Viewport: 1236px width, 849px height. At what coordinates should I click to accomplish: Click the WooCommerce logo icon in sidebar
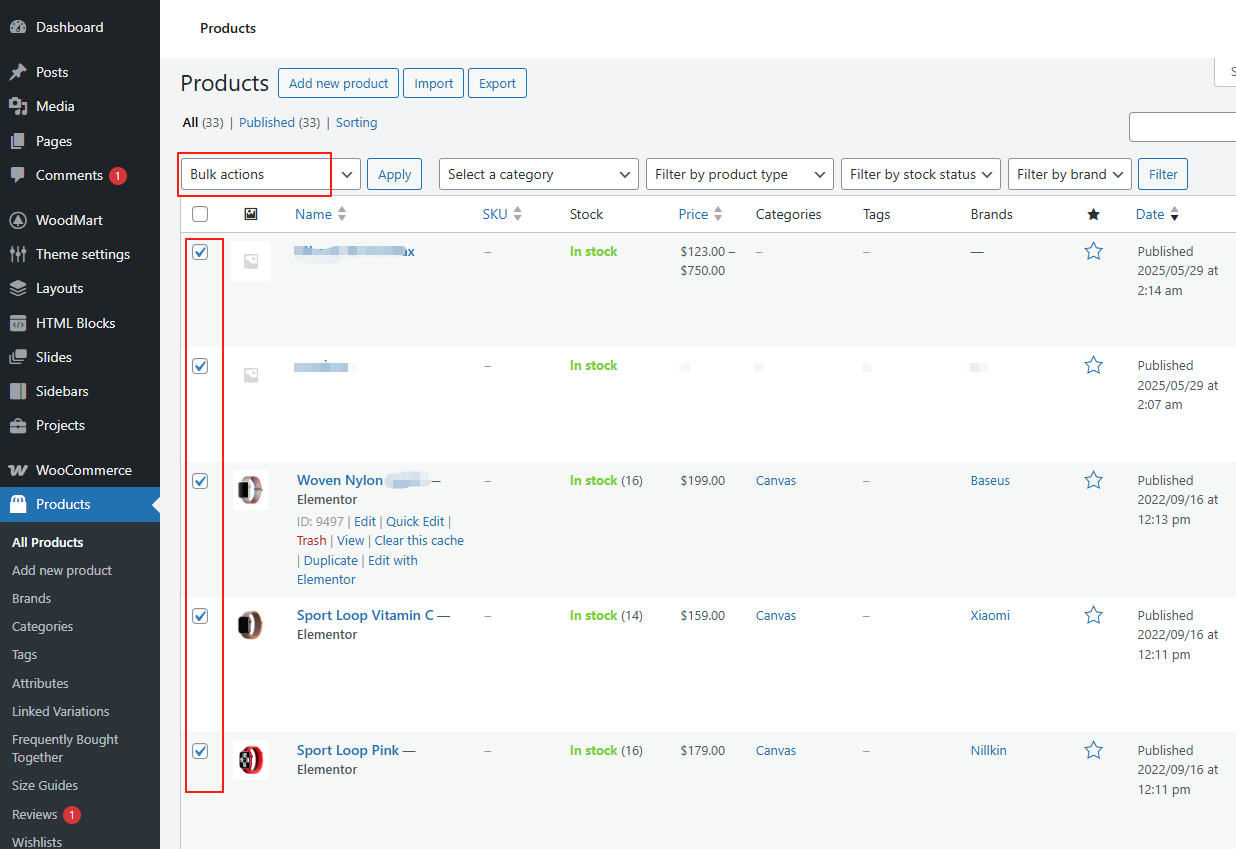(x=18, y=470)
